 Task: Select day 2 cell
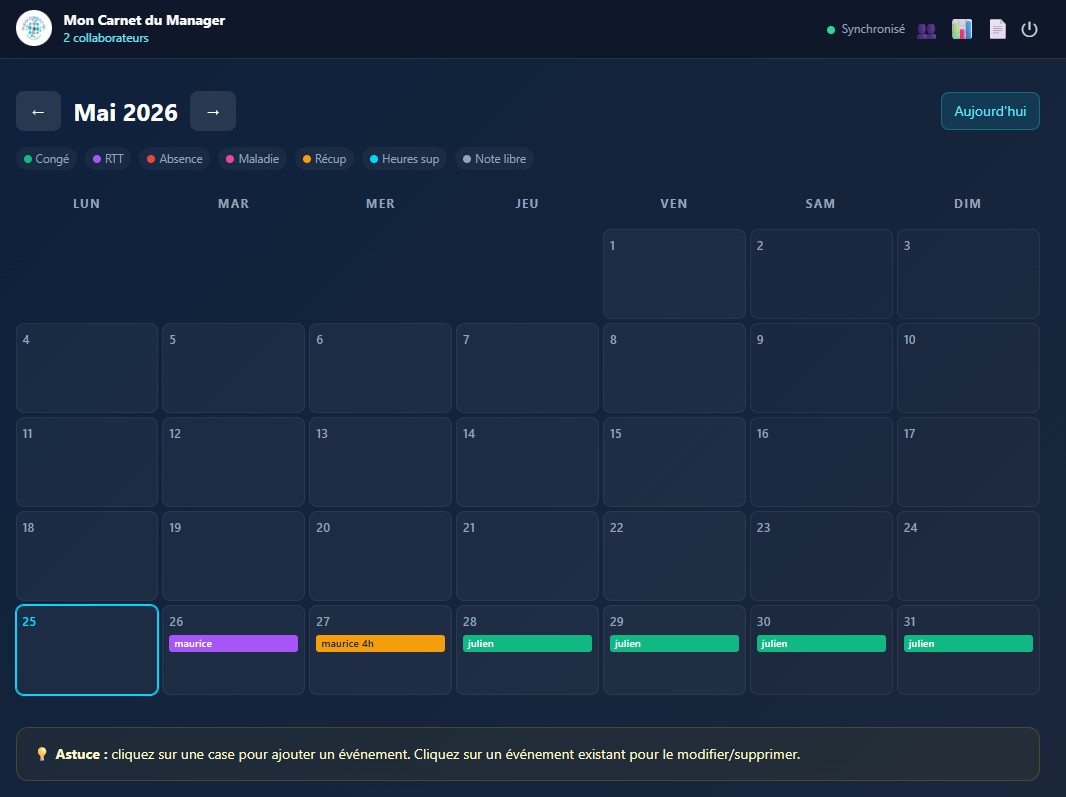(821, 274)
